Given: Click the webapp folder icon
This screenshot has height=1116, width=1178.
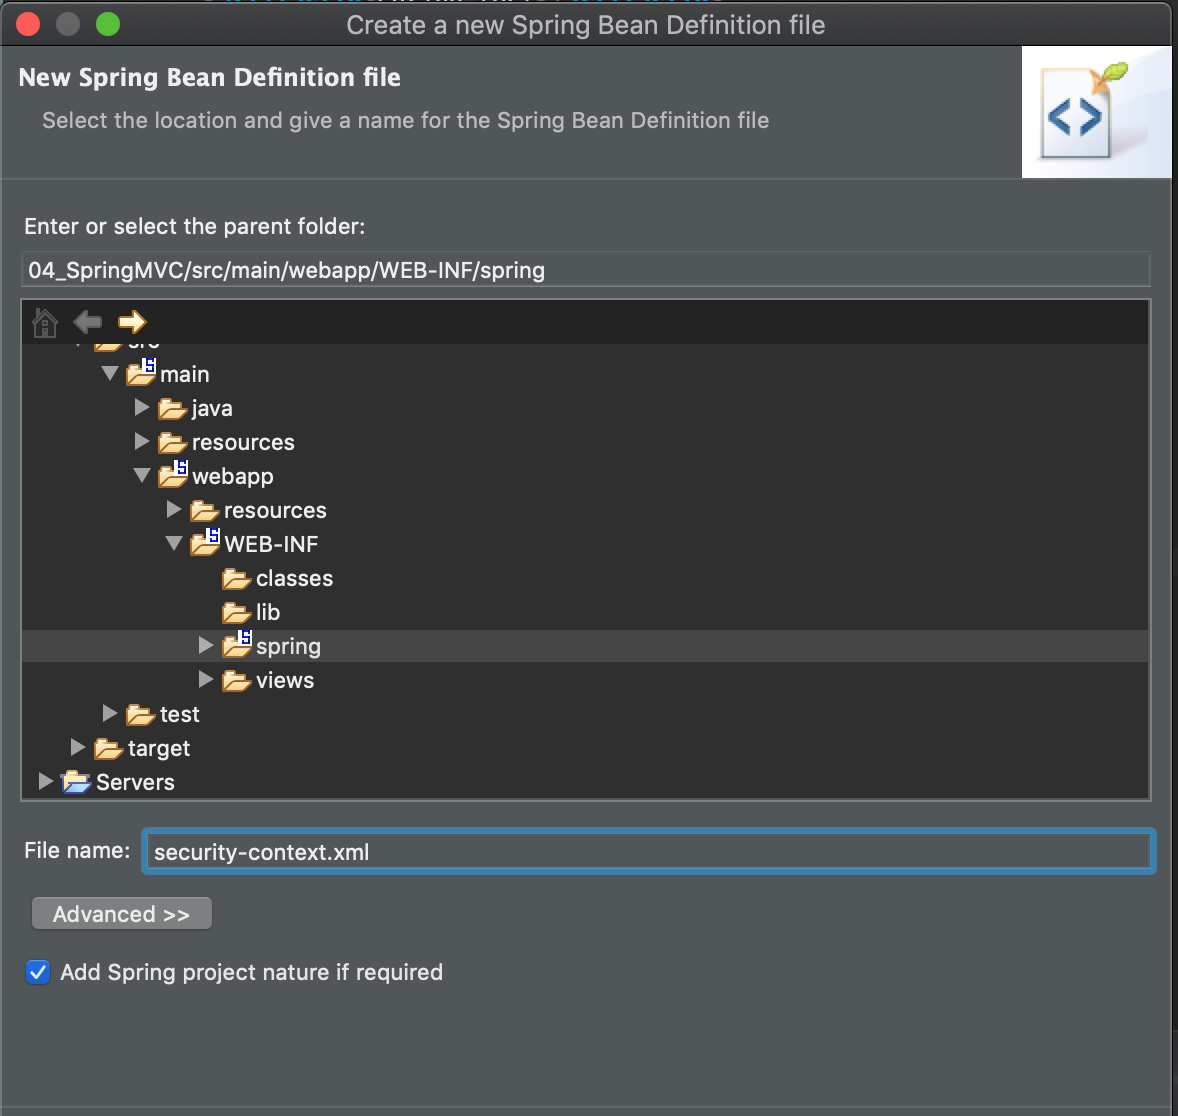Looking at the screenshot, I should tap(173, 475).
